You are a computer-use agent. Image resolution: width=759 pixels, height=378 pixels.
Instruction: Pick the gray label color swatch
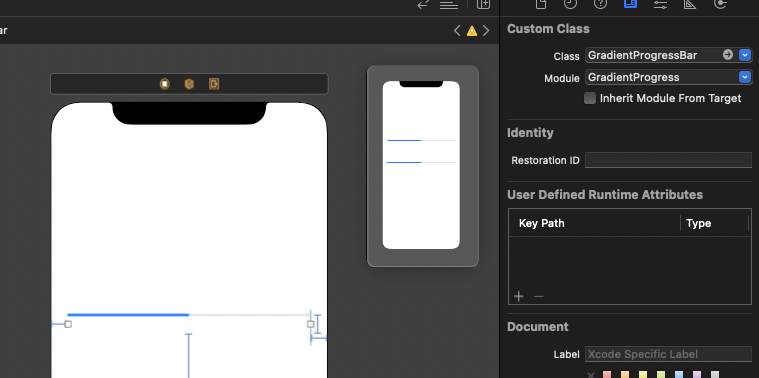point(715,375)
